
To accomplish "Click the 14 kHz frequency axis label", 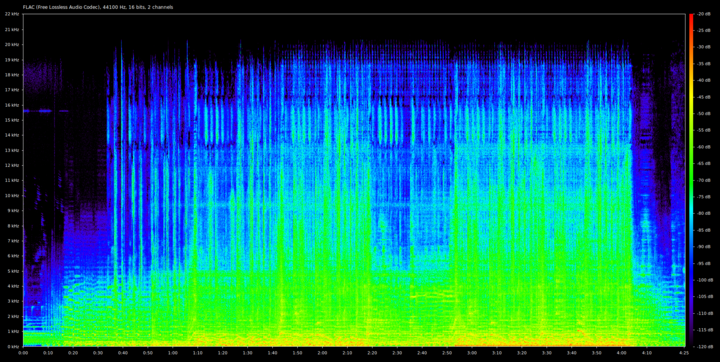I will (11, 135).
